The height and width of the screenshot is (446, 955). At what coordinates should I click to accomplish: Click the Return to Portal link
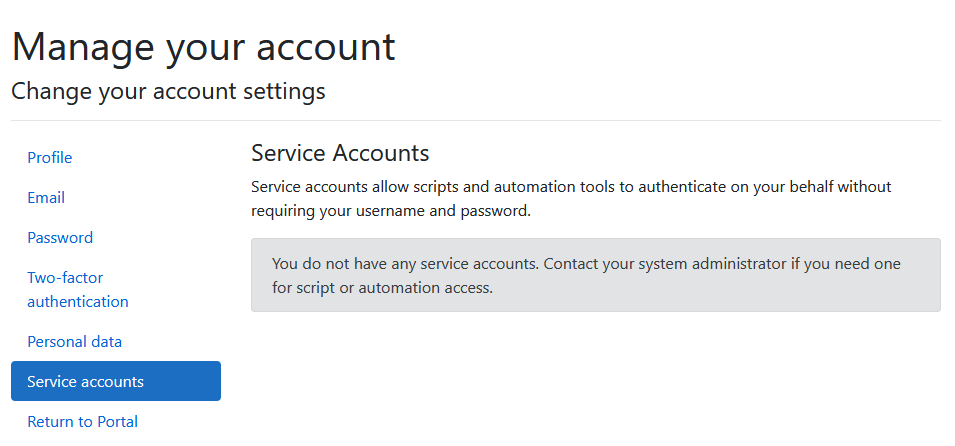[x=82, y=422]
